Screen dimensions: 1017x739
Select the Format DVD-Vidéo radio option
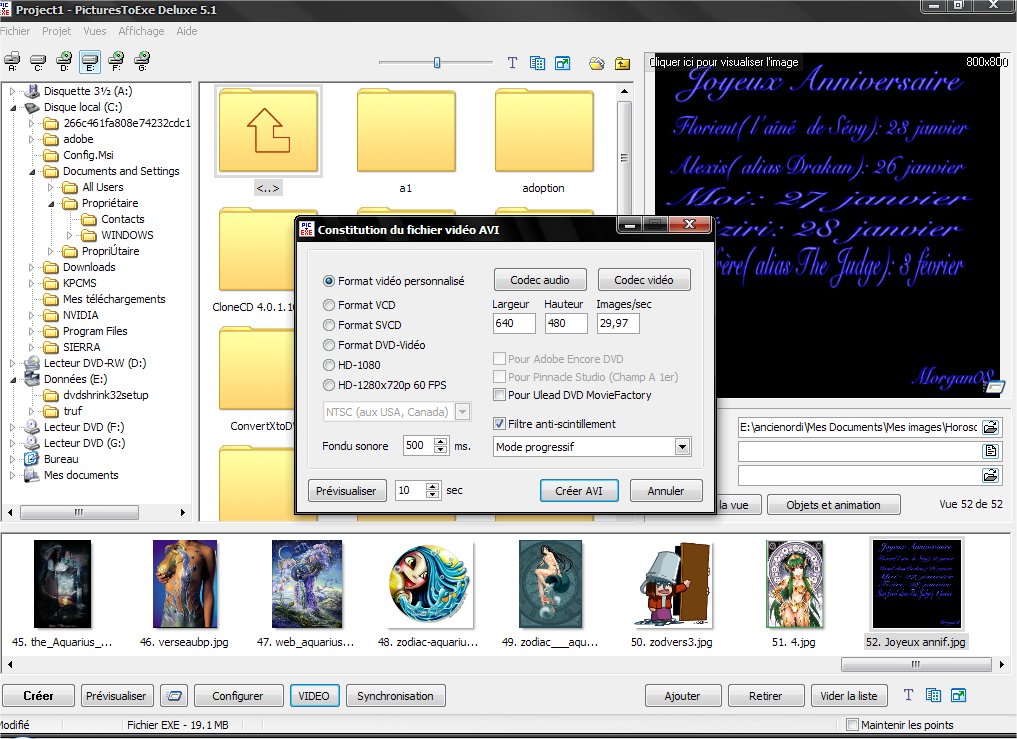click(x=329, y=345)
